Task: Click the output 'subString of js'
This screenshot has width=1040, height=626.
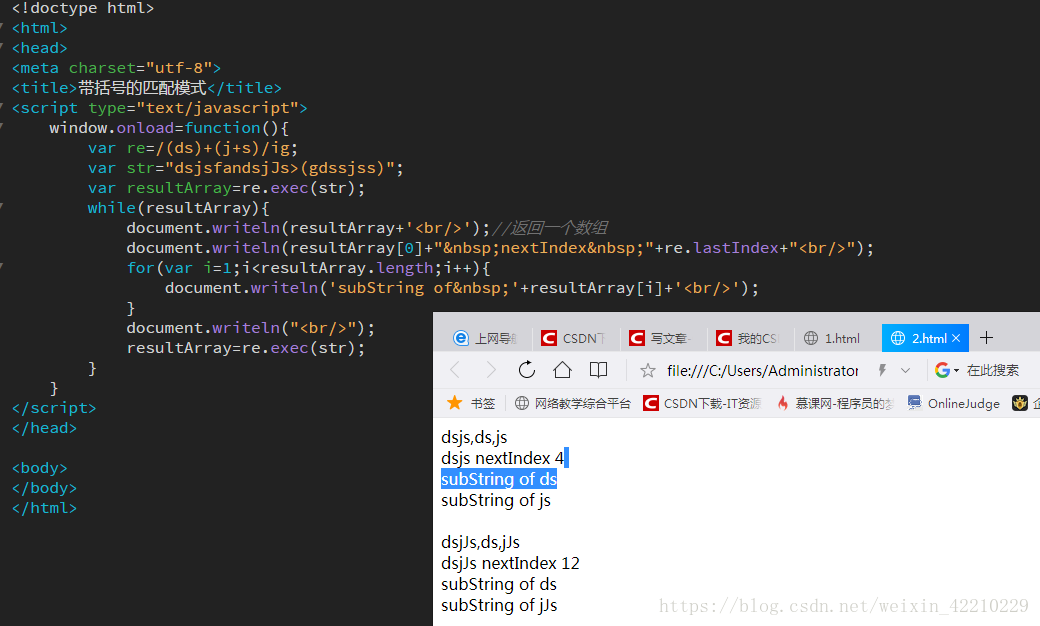Action: (495, 500)
